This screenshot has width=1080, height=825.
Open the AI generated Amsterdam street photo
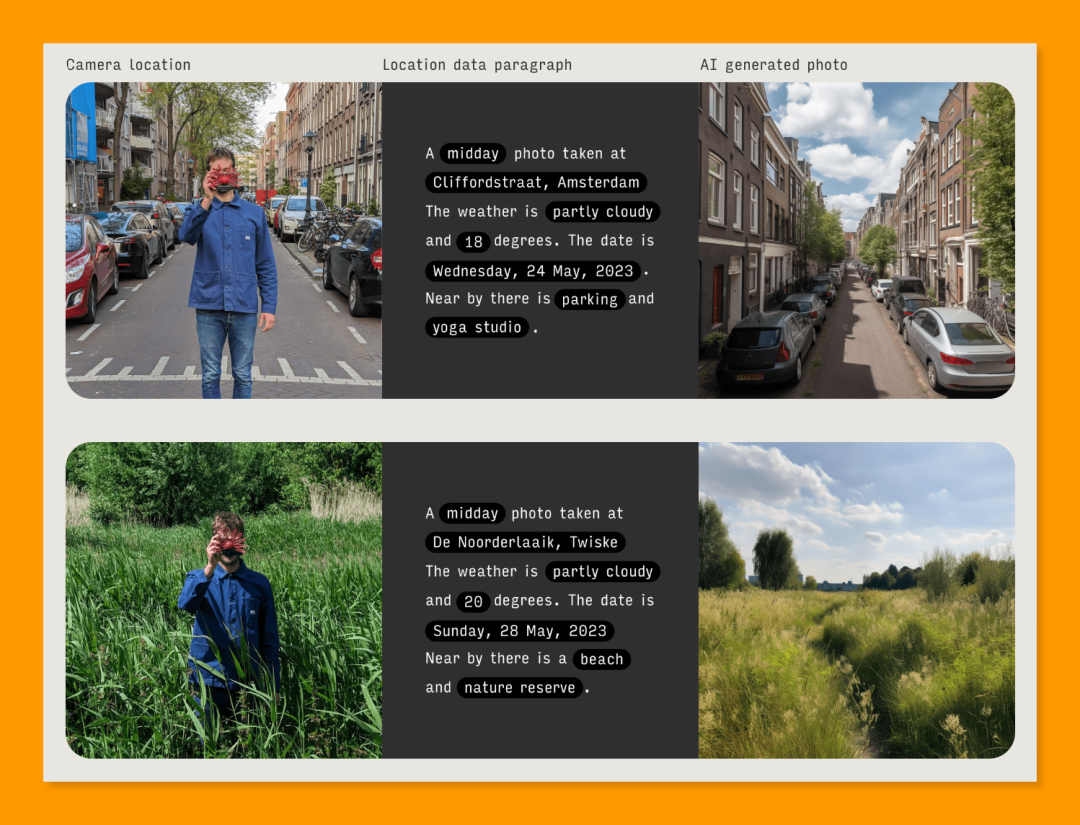coord(856,240)
